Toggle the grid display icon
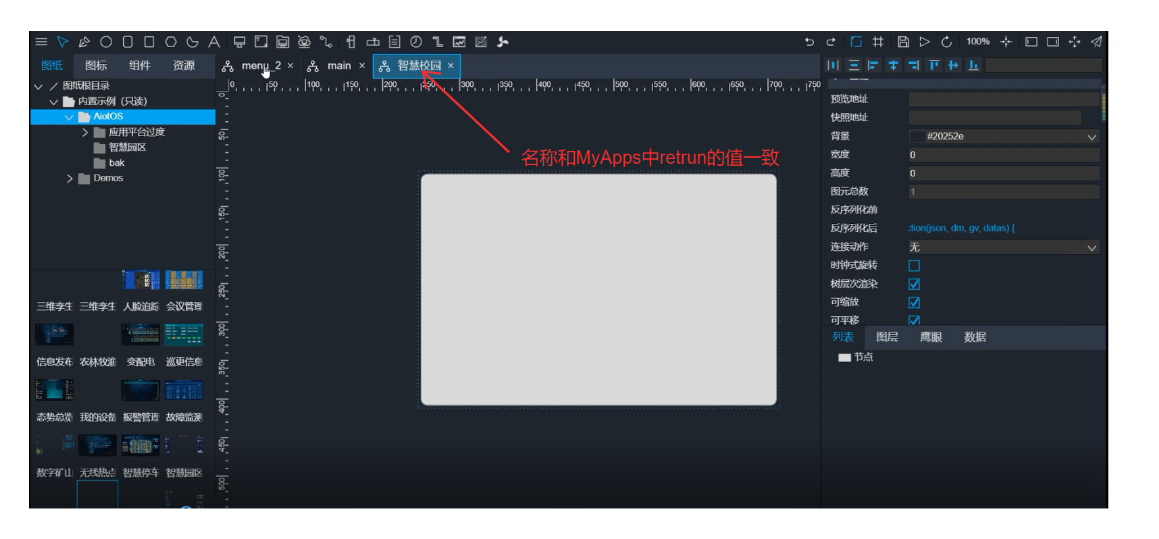This screenshot has height=539, width=1159. (x=878, y=42)
